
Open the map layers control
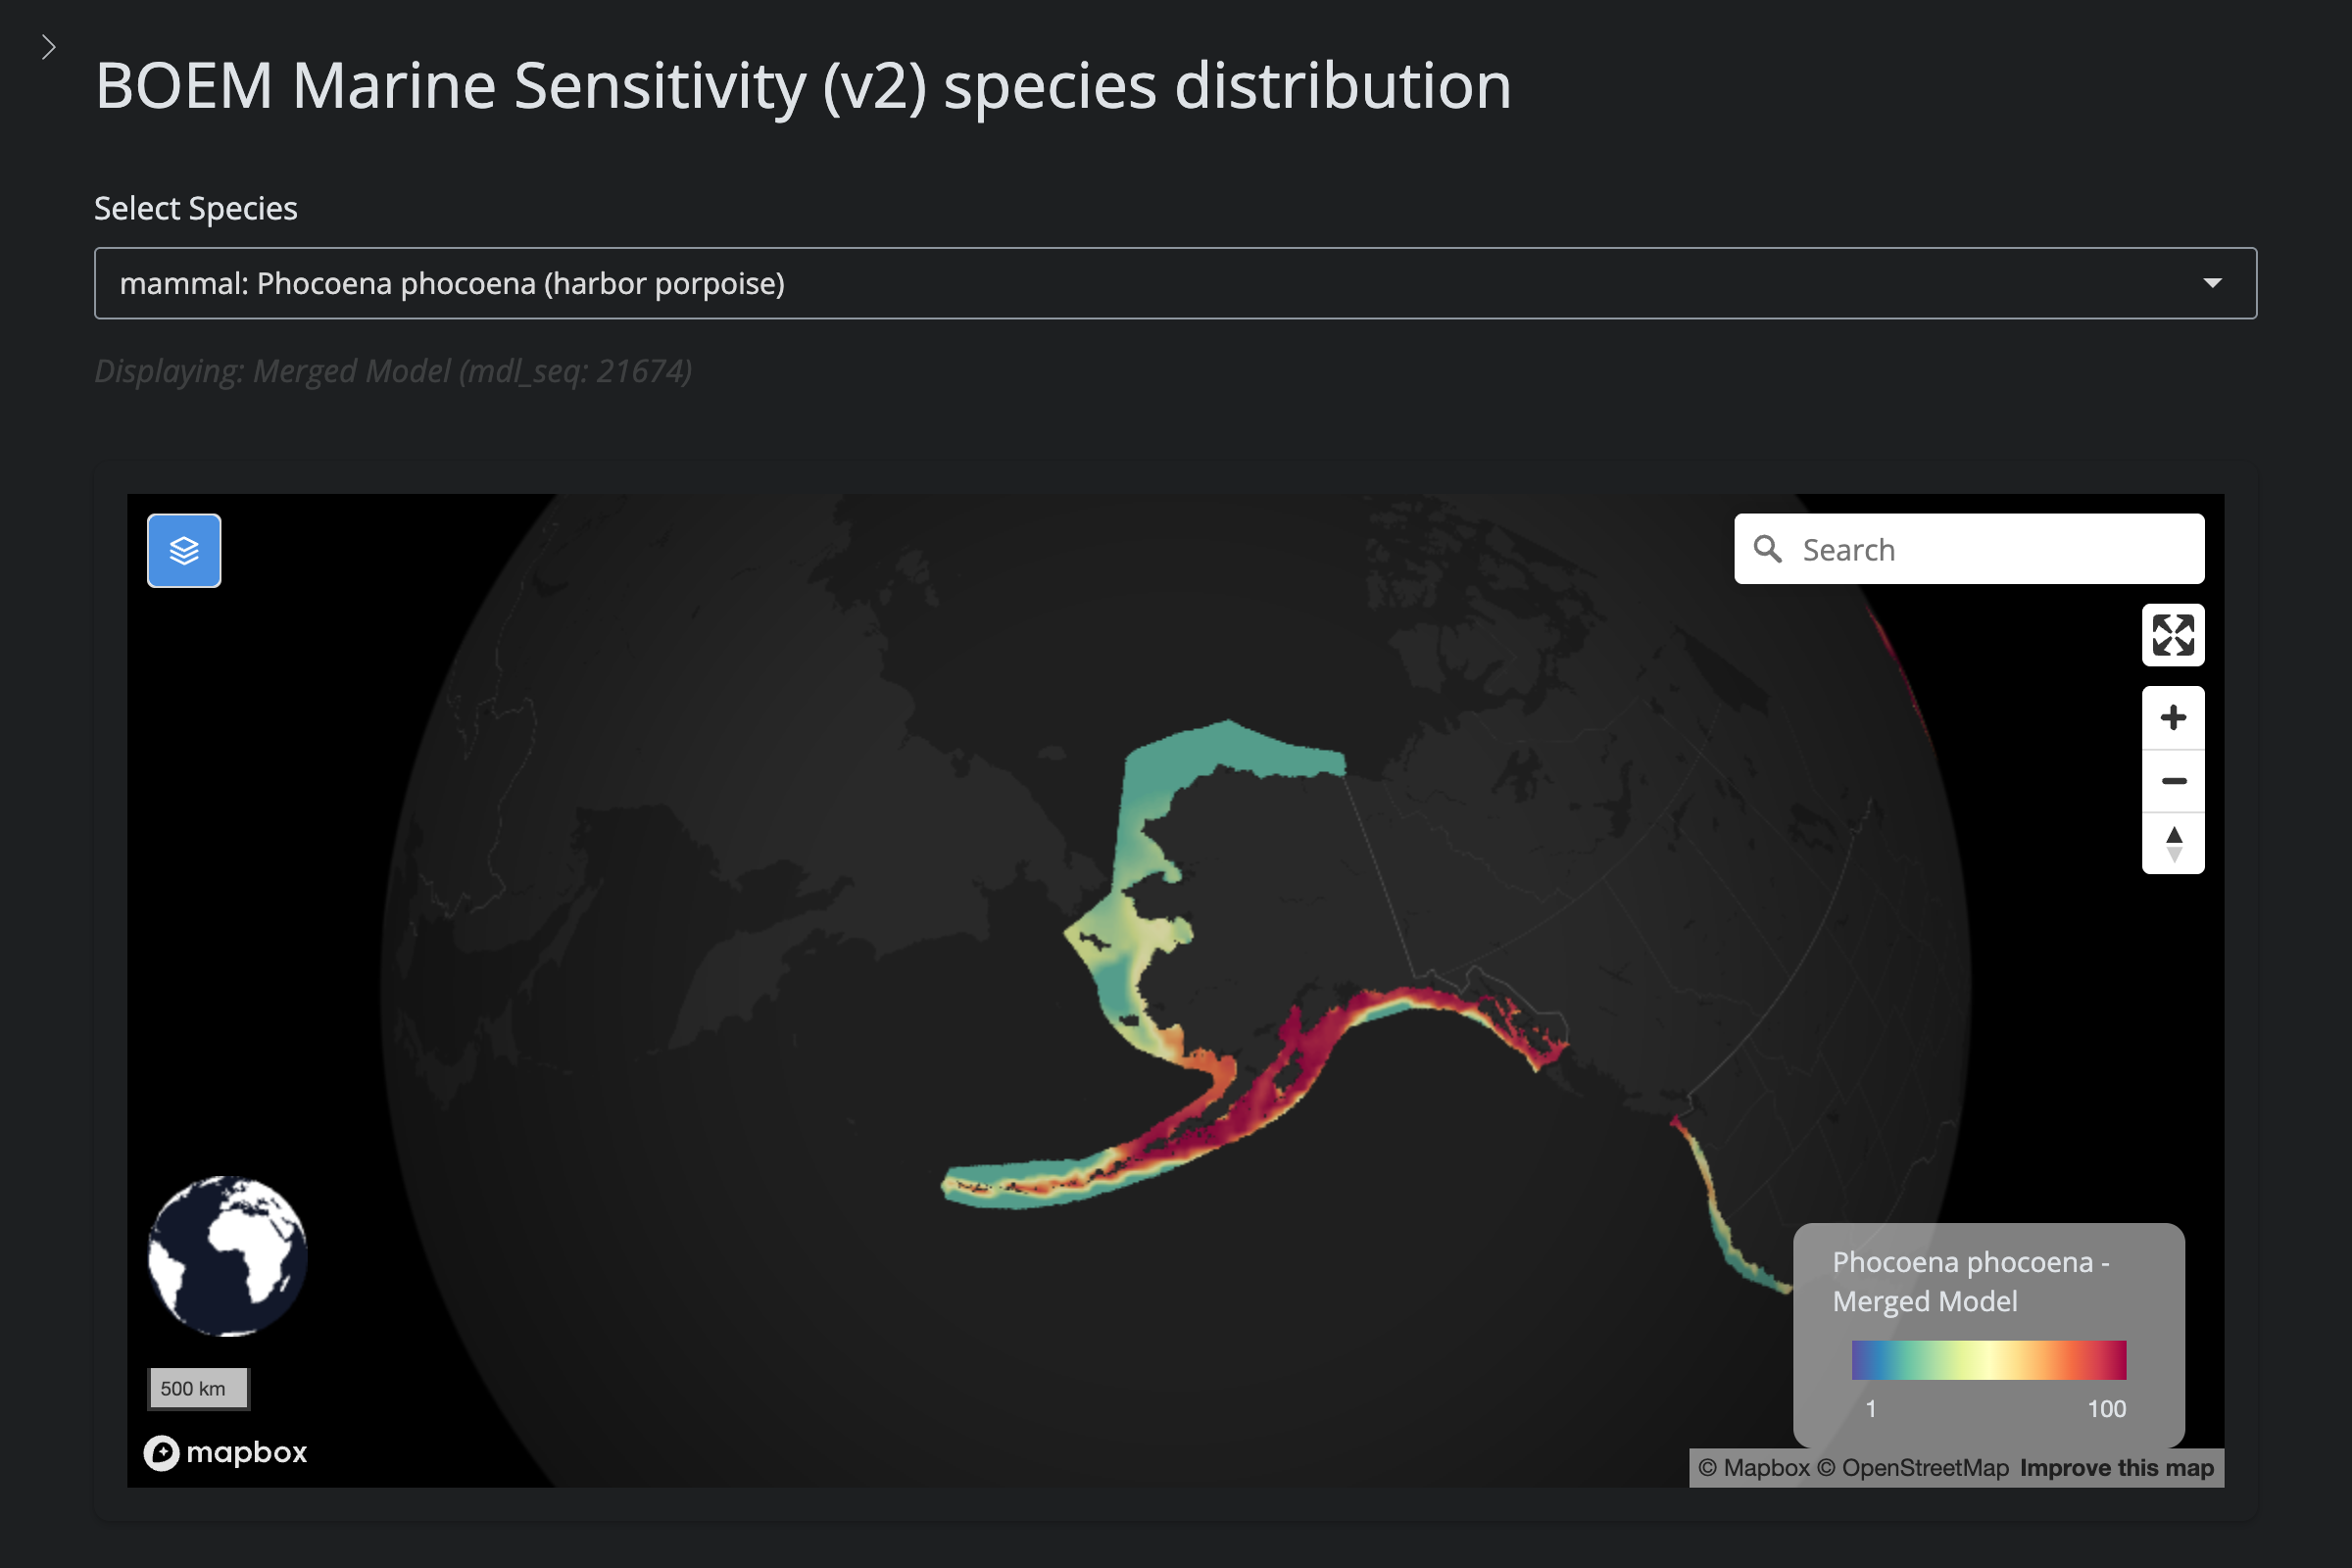pyautogui.click(x=184, y=551)
